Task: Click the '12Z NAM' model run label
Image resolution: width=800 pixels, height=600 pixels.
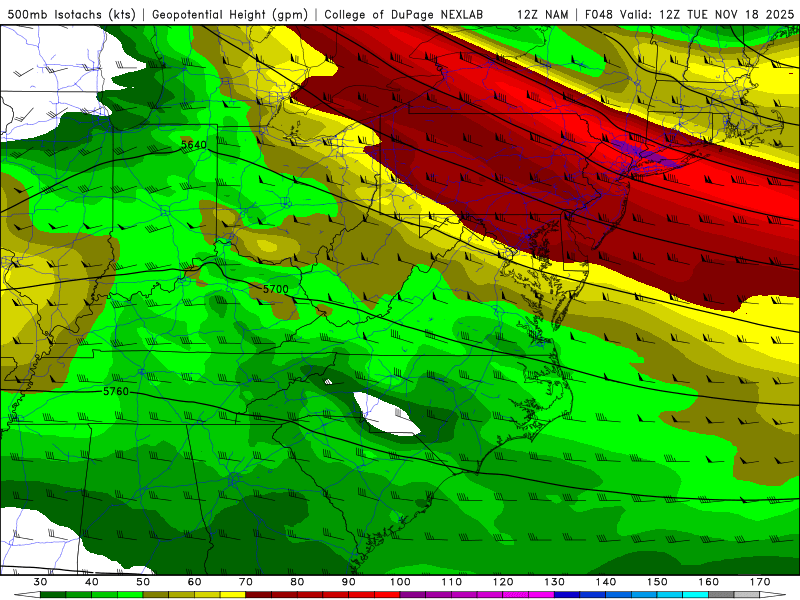Action: click(x=543, y=15)
